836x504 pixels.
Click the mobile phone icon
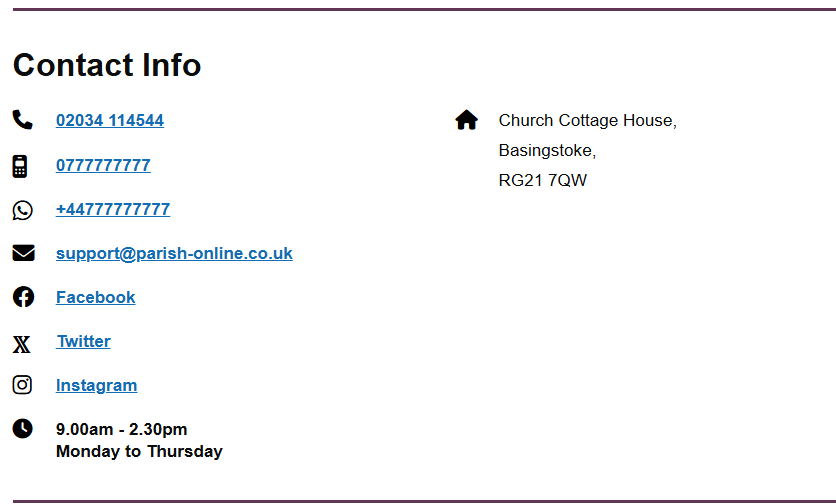tap(20, 166)
